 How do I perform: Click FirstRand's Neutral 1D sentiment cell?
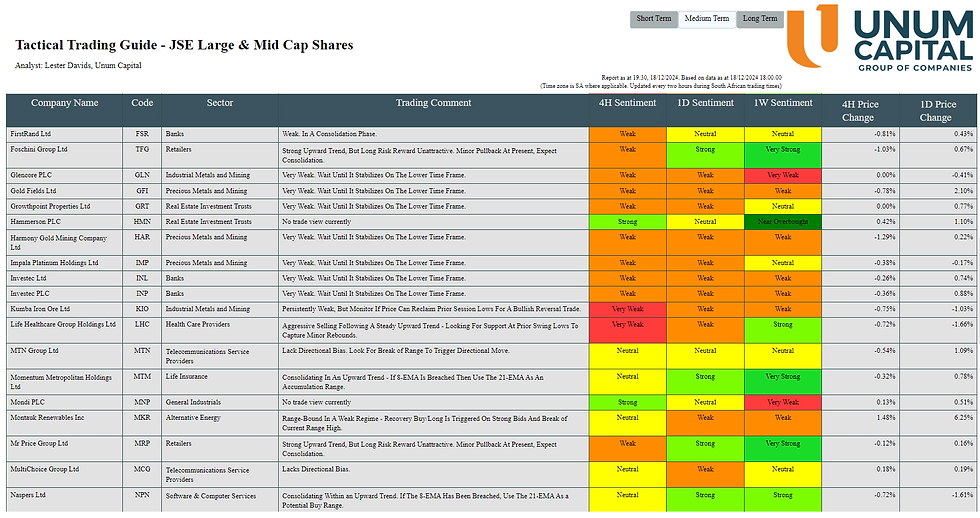tap(705, 134)
